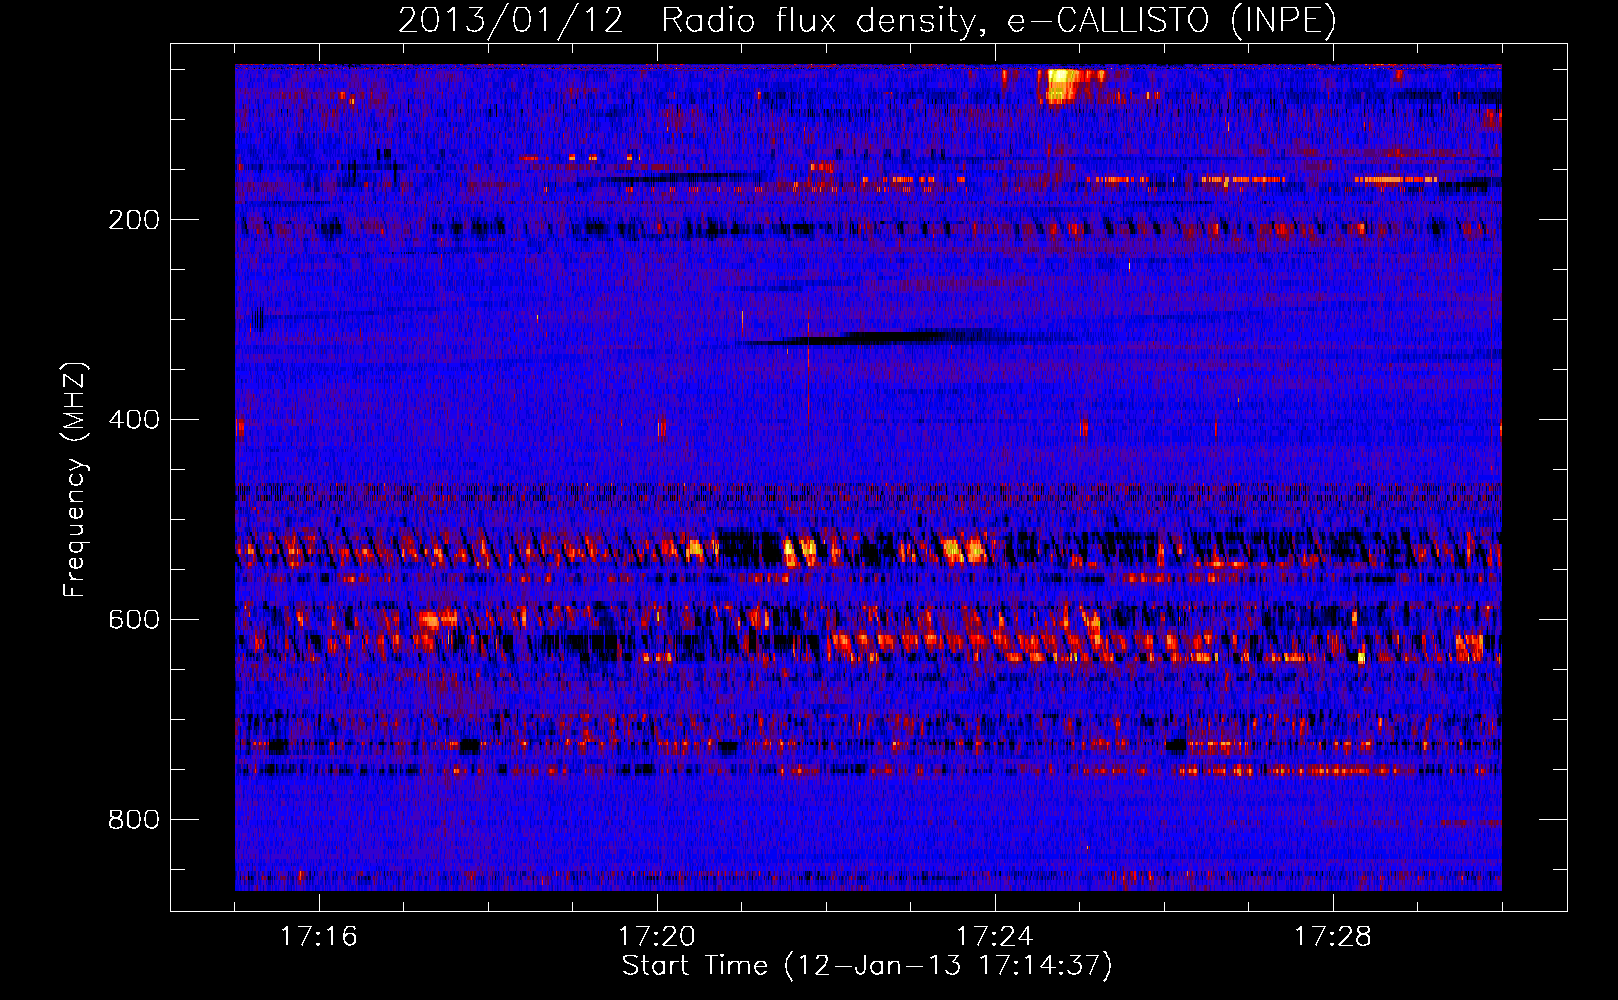Click the bright yellow burst near top of spectrogram
Viewport: 1618px width, 1000px height.
pos(1060,85)
